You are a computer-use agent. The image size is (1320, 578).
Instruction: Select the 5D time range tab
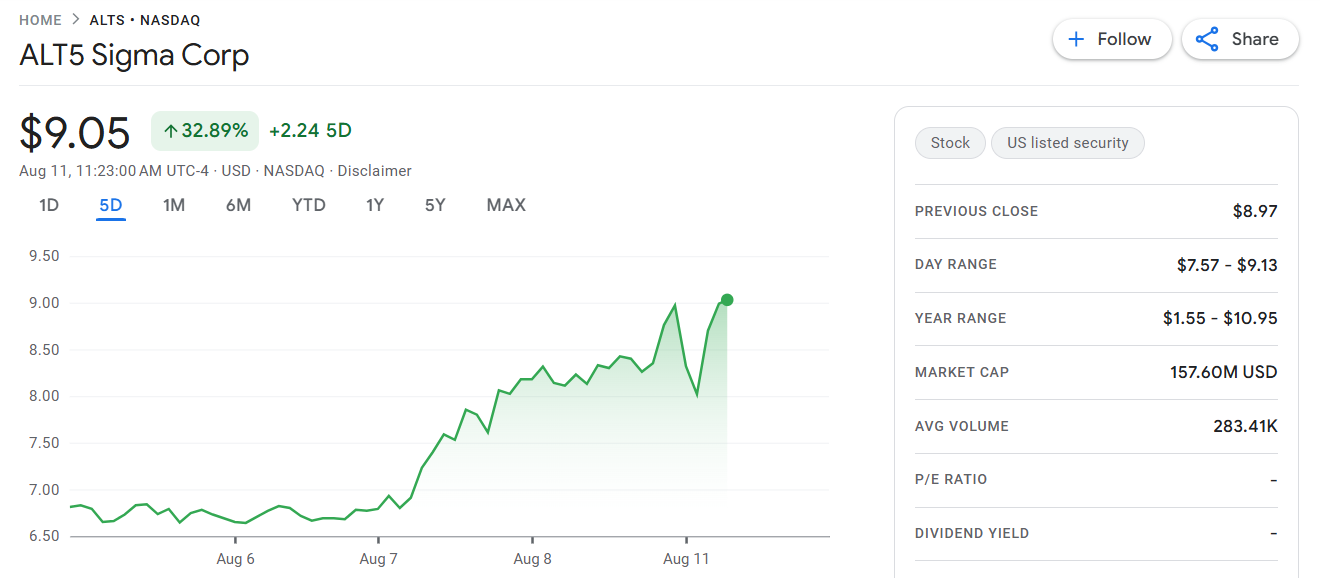pyautogui.click(x=111, y=205)
